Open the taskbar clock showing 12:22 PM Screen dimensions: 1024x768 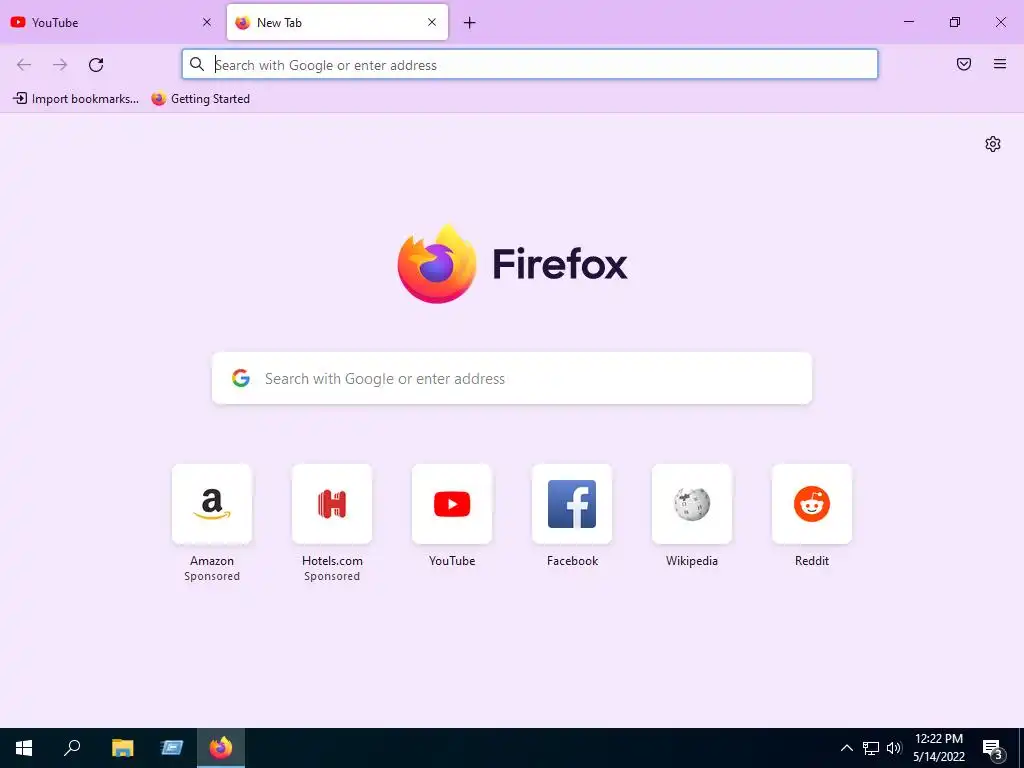click(x=938, y=748)
